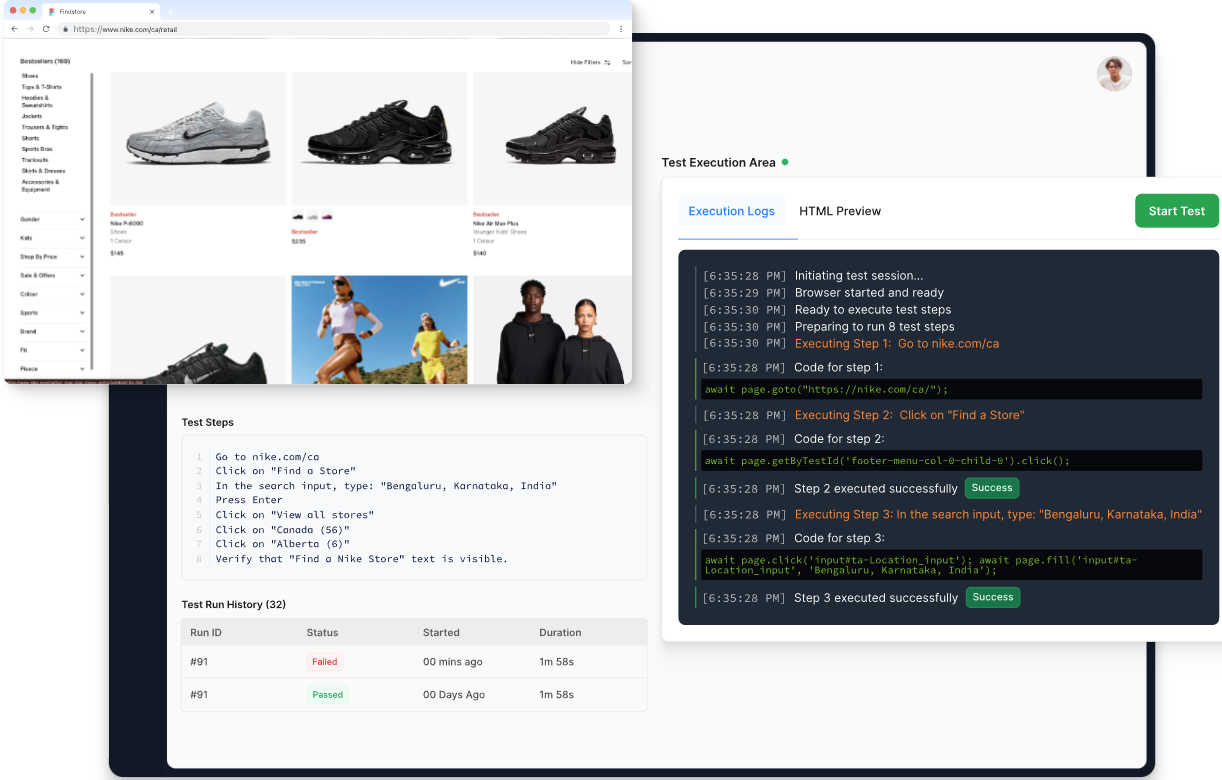Screen dimensions: 1222x780
Task: Click the filter sidebar scrollbar
Action: [92, 220]
